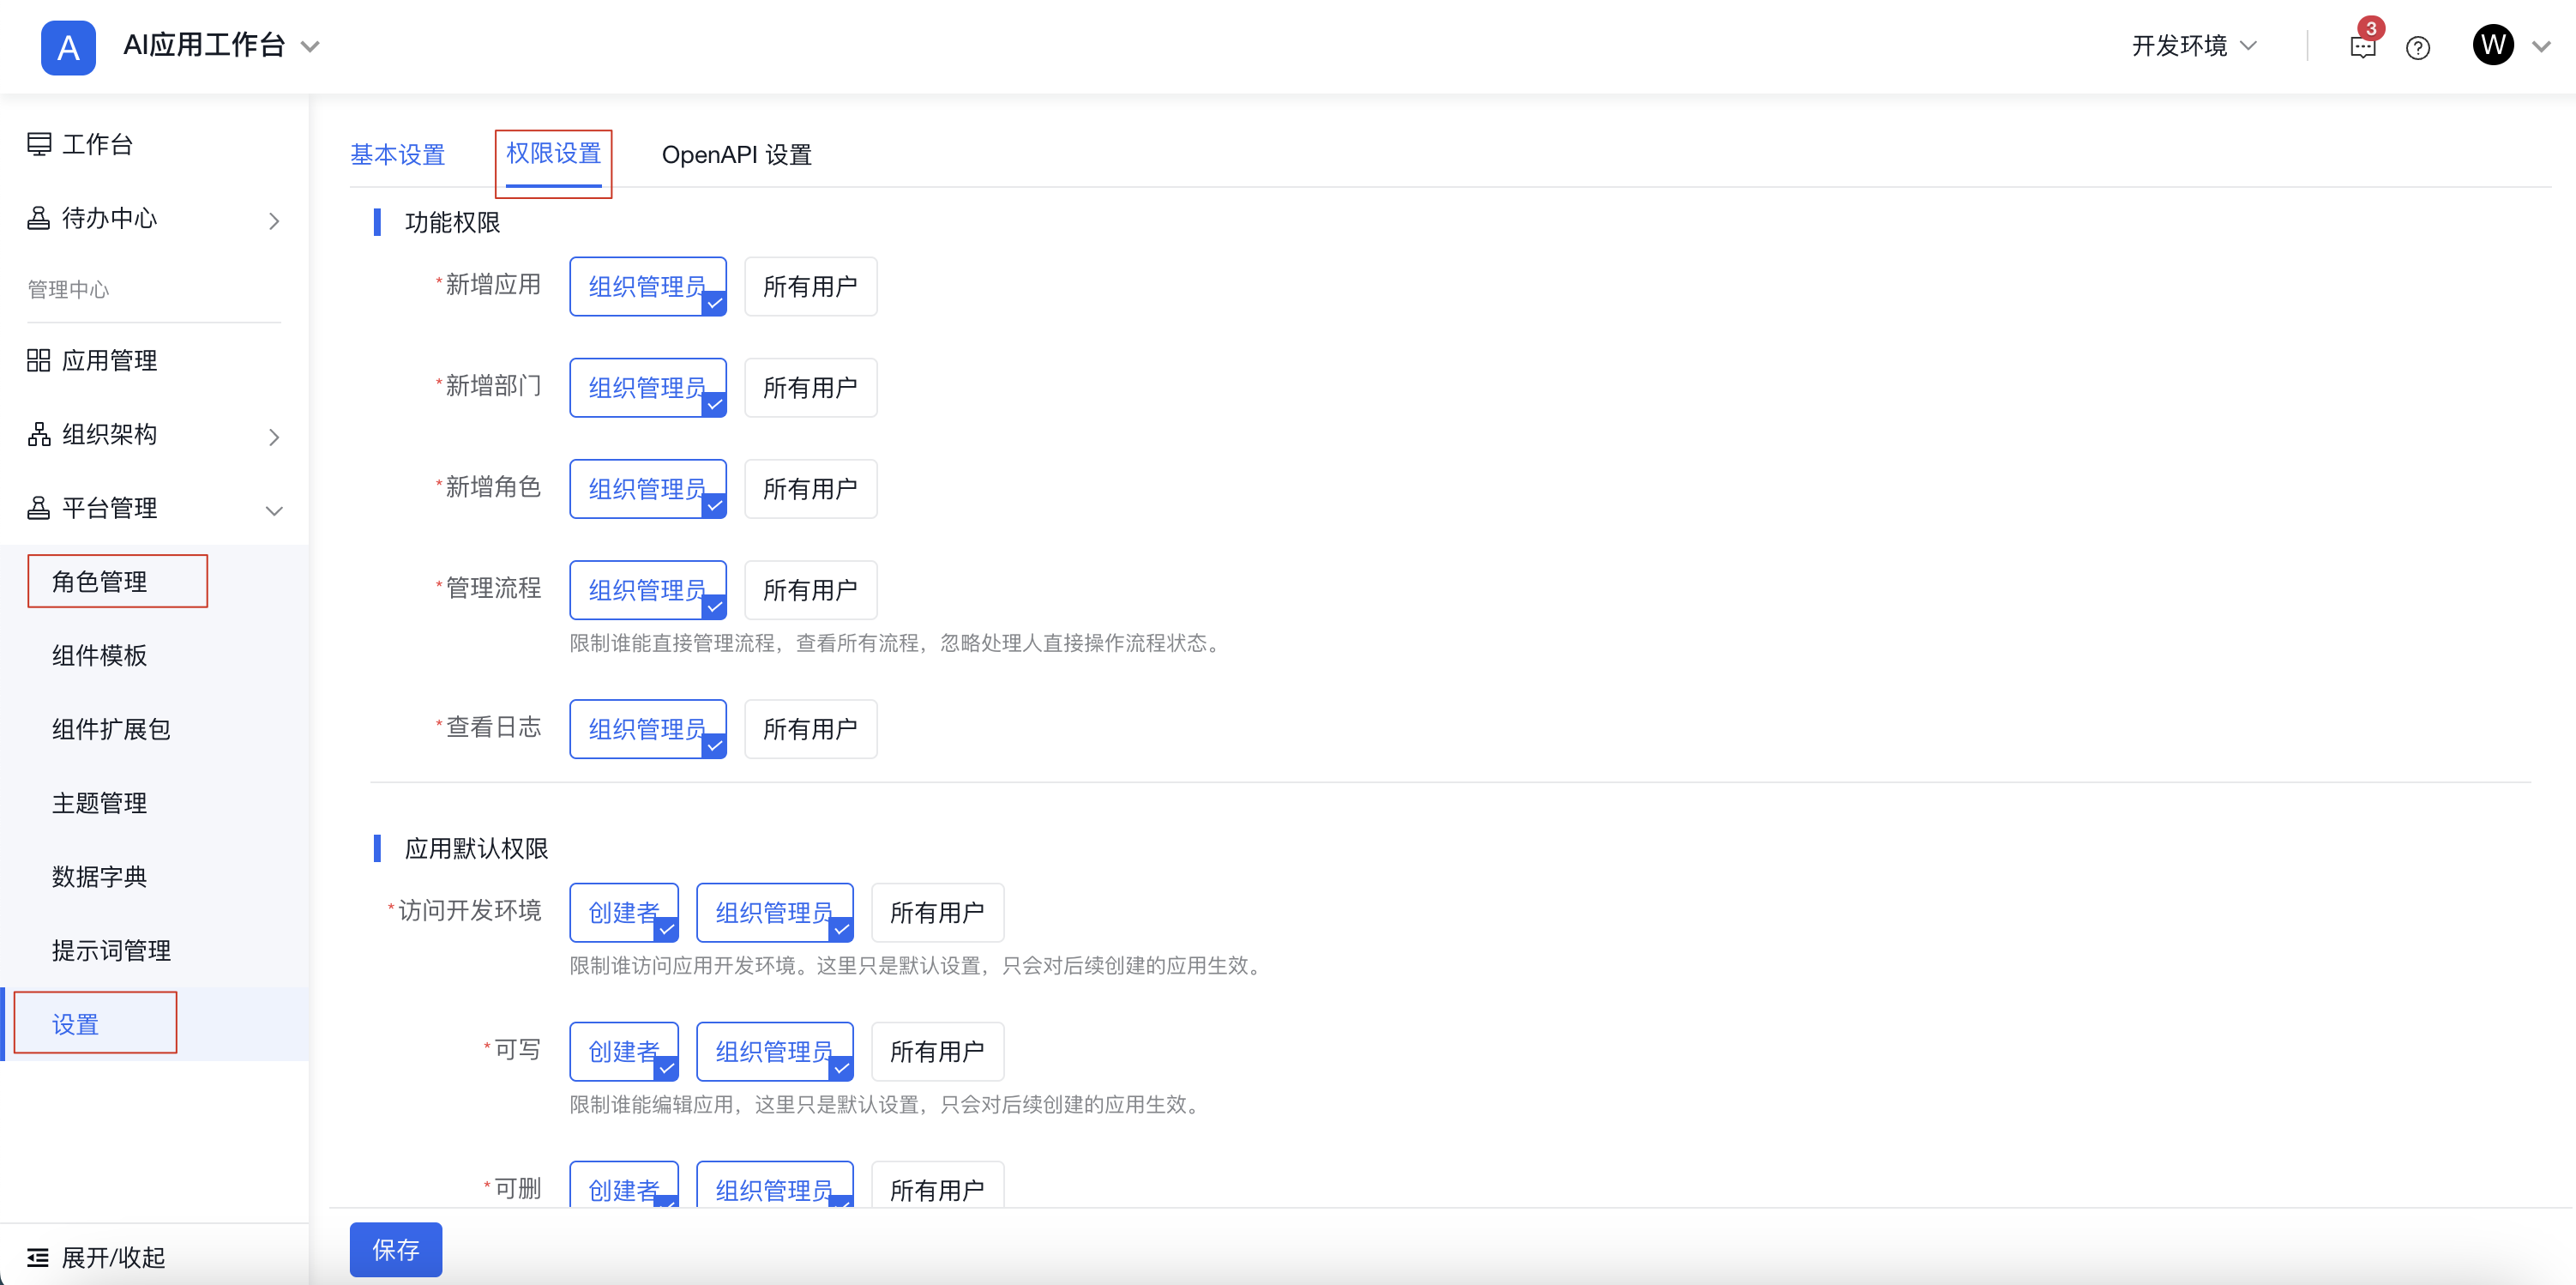Switch to the 权限设置 tab
2576x1285 pixels.
pos(554,153)
